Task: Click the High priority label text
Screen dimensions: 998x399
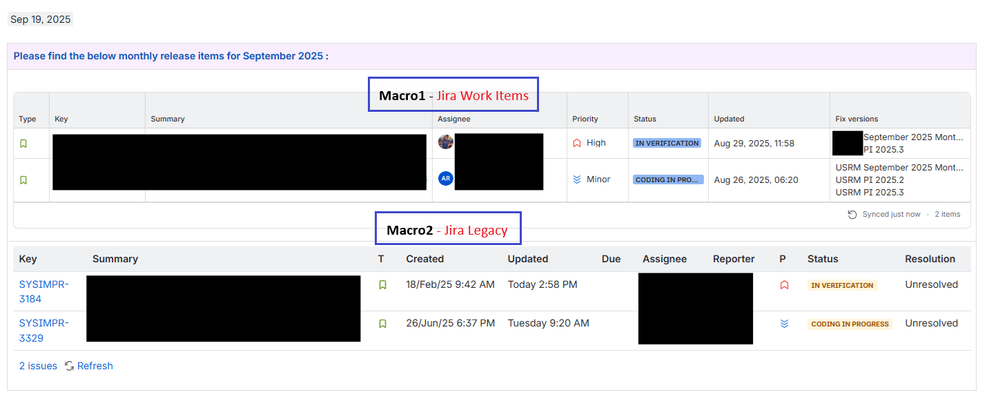Action: tap(596, 143)
